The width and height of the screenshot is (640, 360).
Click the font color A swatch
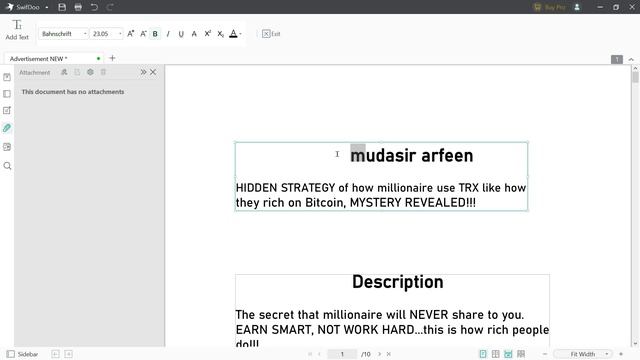233,34
